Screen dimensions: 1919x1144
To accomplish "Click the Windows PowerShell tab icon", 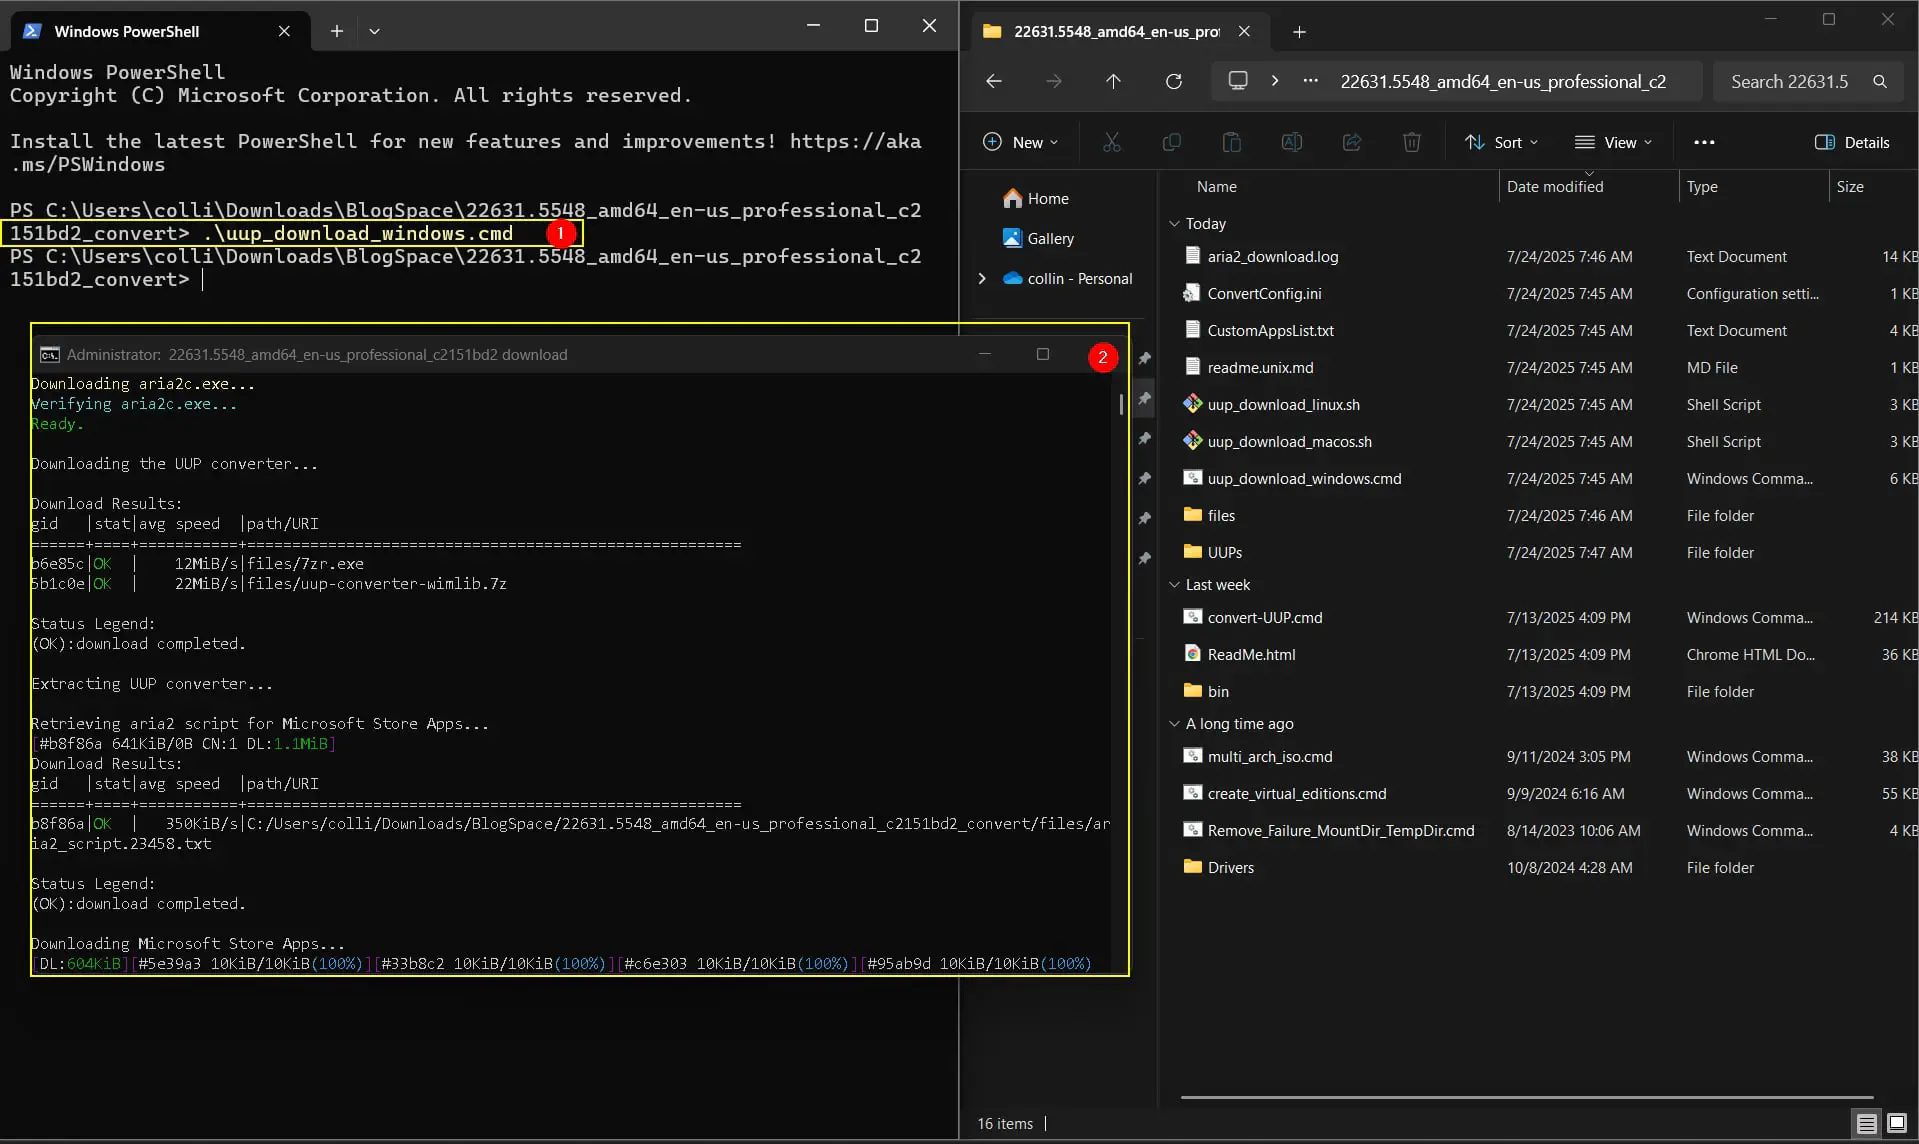I will click(32, 31).
